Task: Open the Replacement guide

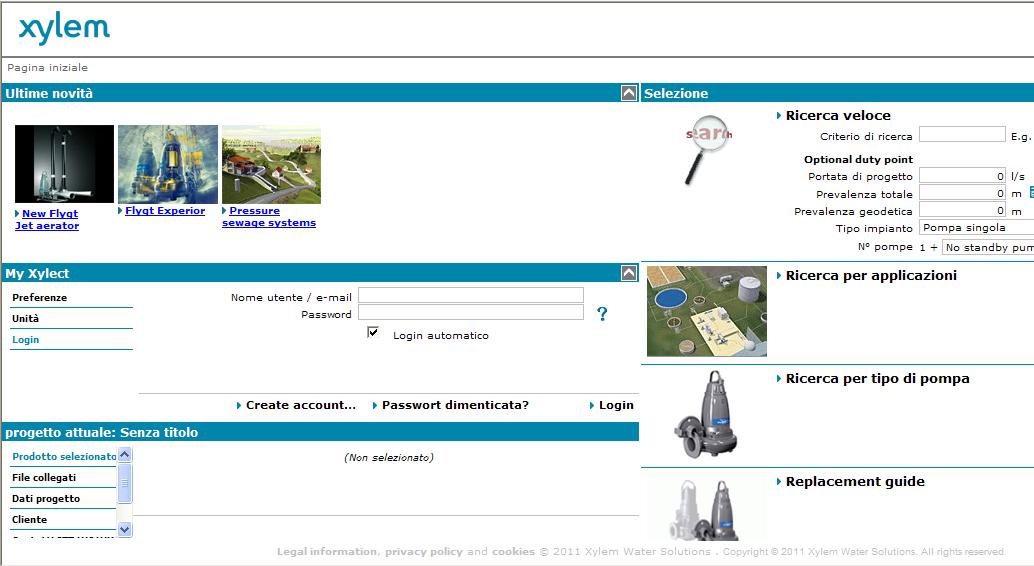Action: [x=855, y=482]
